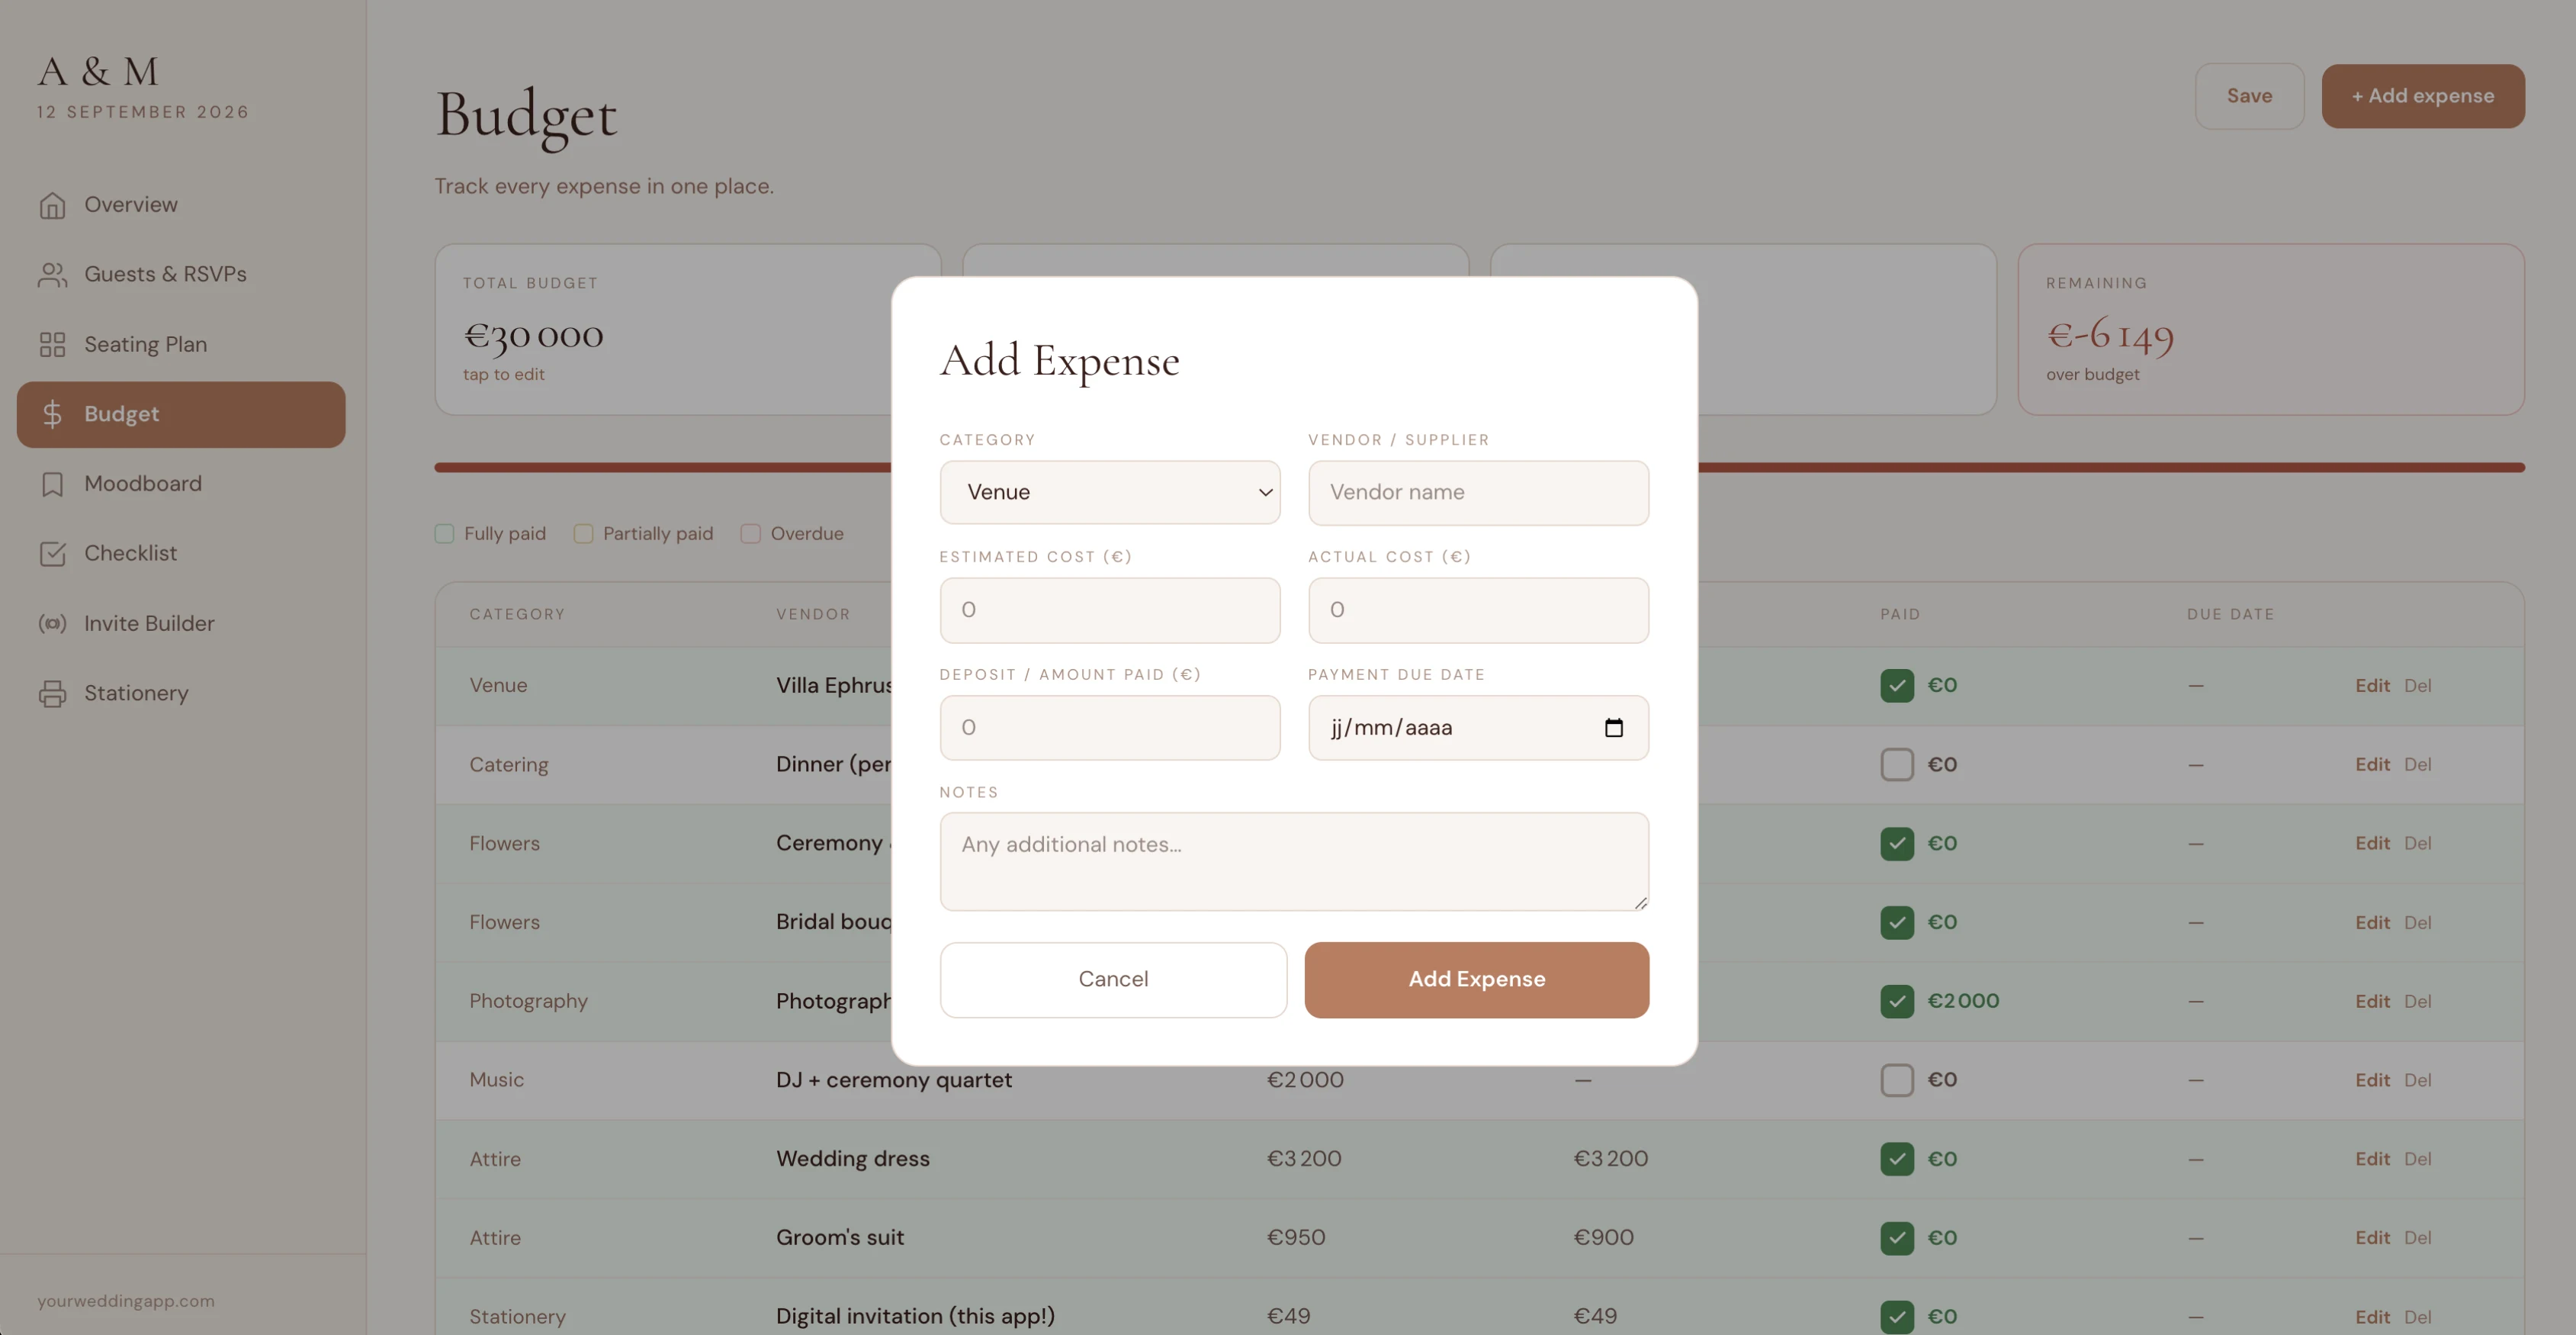The width and height of the screenshot is (2576, 1335).
Task: Click the Invite Builder broadcast icon
Action: pos(52,623)
